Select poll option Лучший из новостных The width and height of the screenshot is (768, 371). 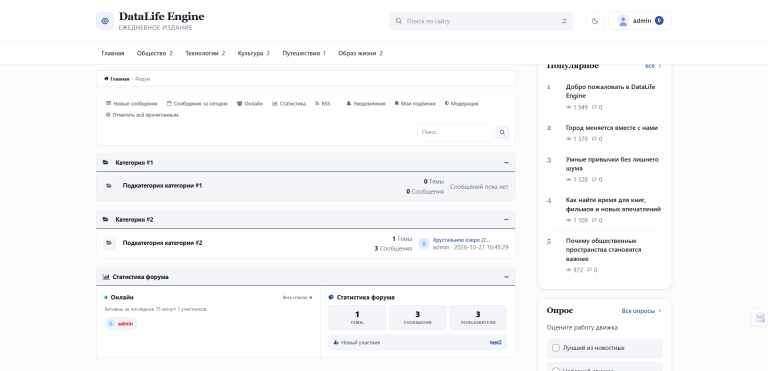604,348
